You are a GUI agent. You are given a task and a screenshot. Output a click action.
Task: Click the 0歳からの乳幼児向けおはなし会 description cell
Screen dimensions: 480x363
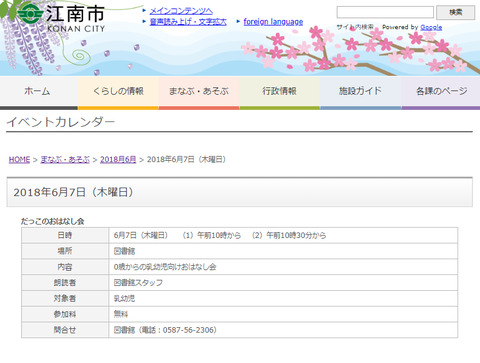[x=283, y=267]
